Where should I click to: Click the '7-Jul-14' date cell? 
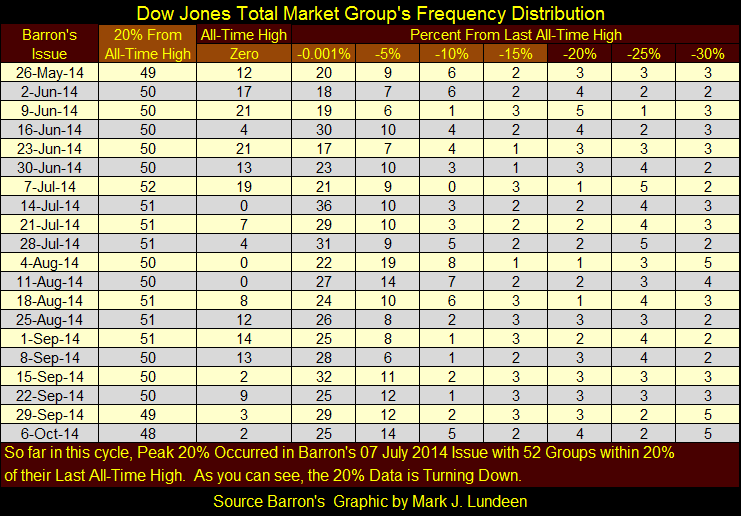click(x=49, y=186)
